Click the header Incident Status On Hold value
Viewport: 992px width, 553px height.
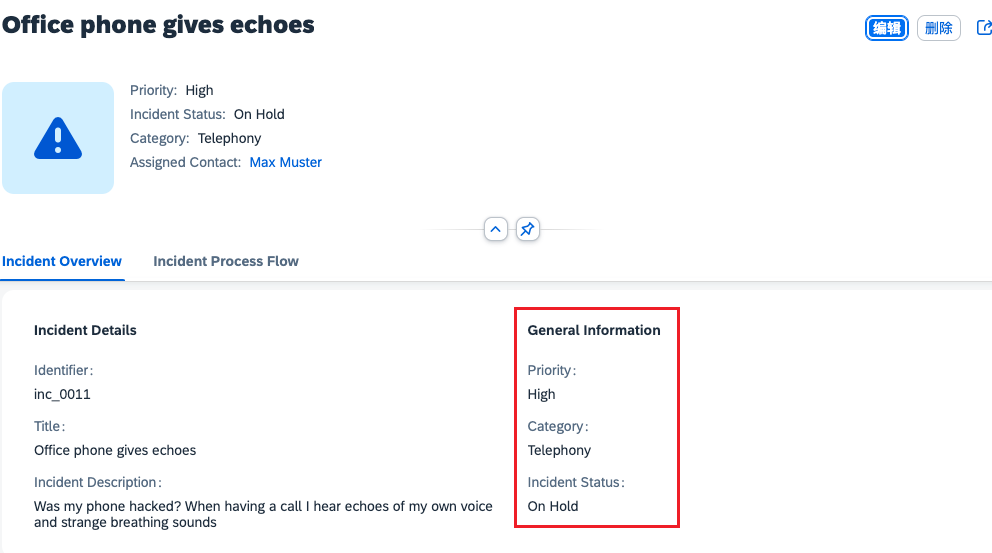pos(259,114)
